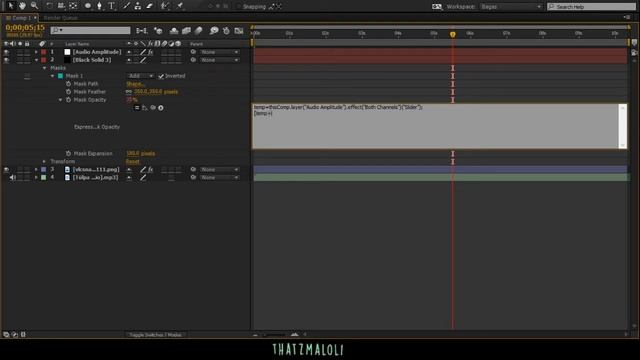Click the timeline zoom slider

274,335
